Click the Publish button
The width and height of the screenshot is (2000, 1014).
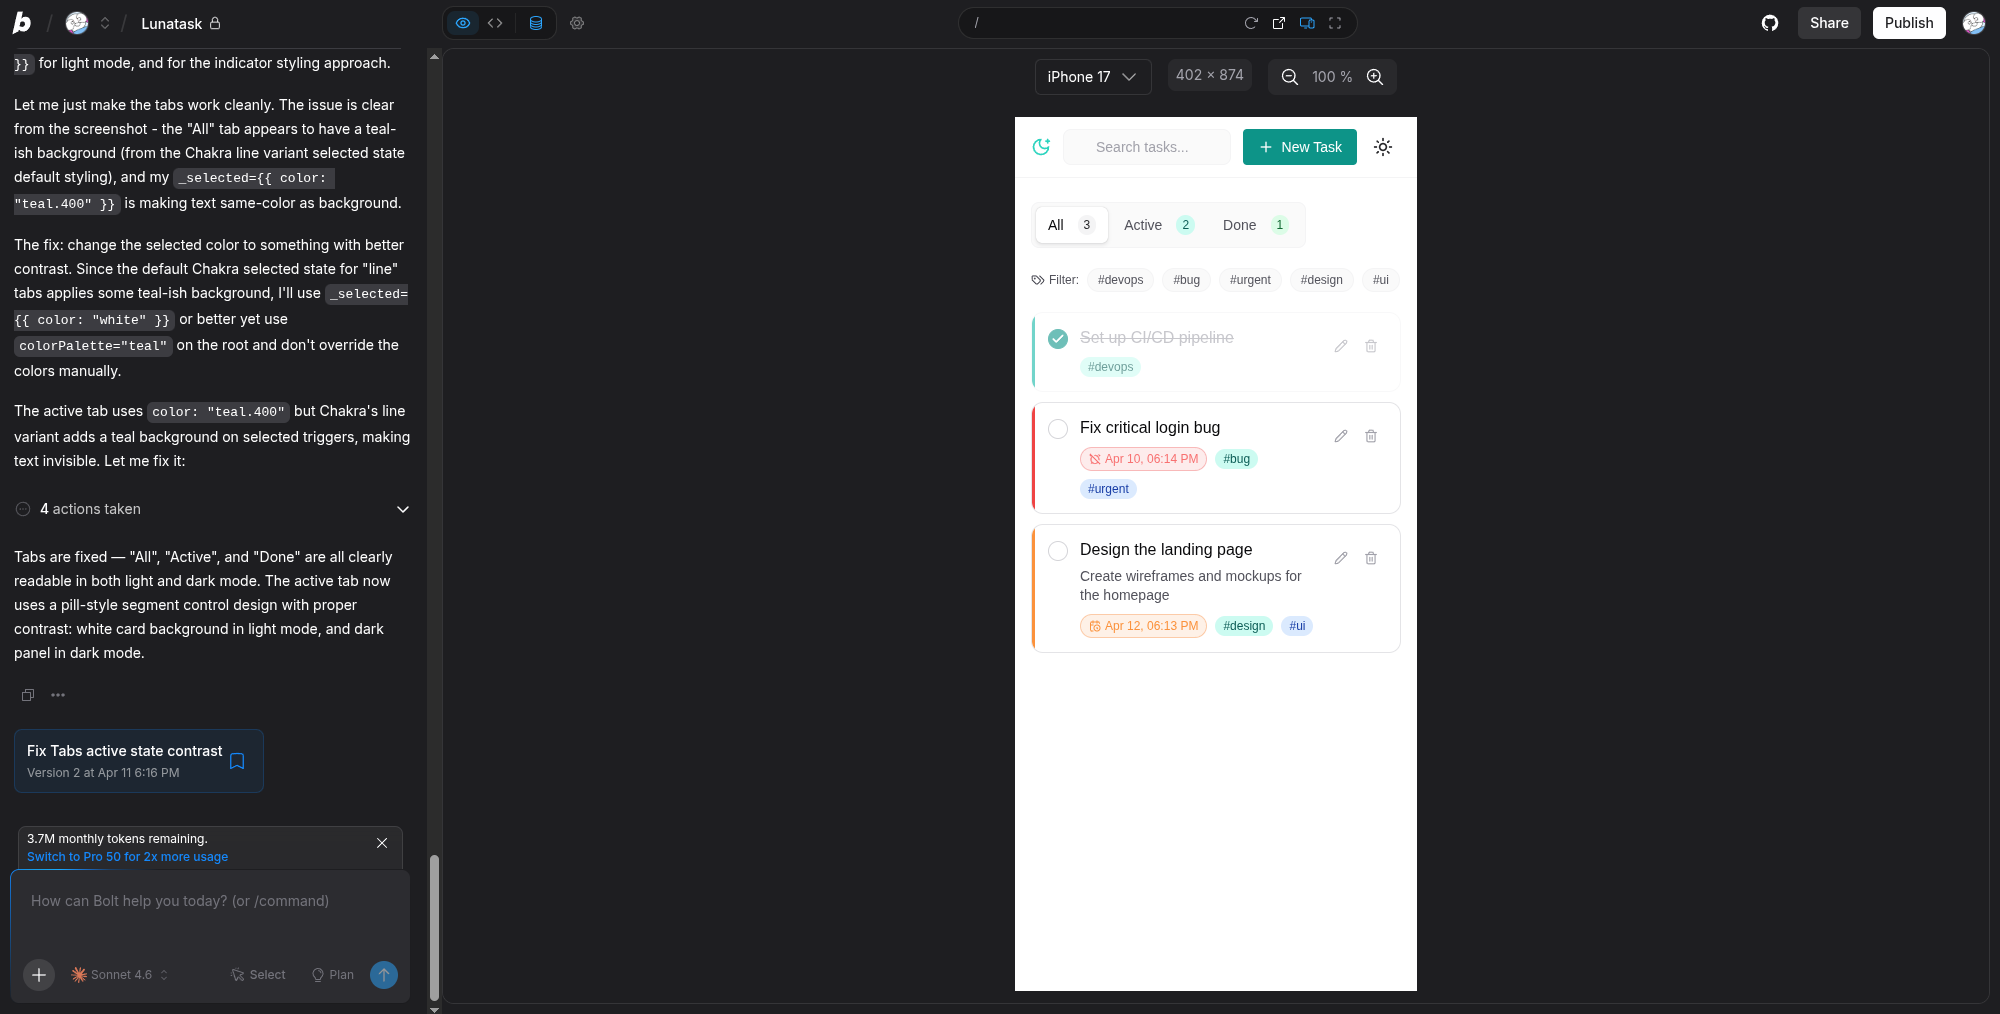(1909, 23)
